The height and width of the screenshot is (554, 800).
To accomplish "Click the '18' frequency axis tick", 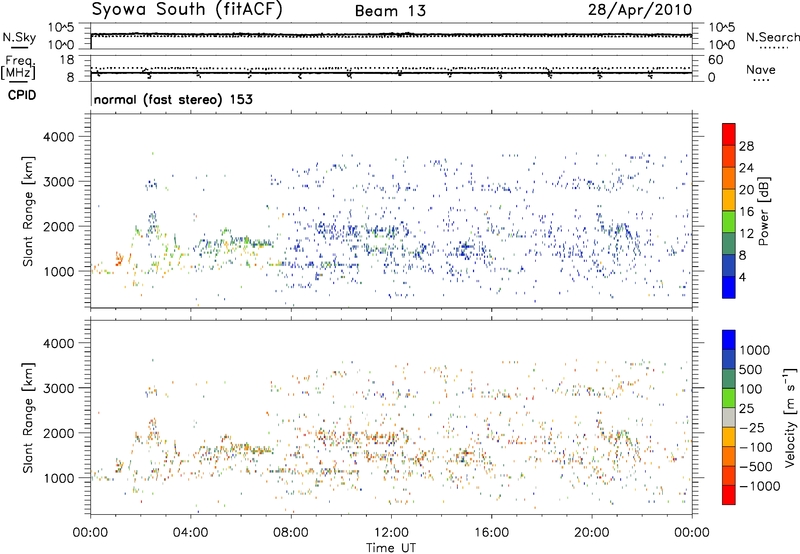I will point(67,59).
